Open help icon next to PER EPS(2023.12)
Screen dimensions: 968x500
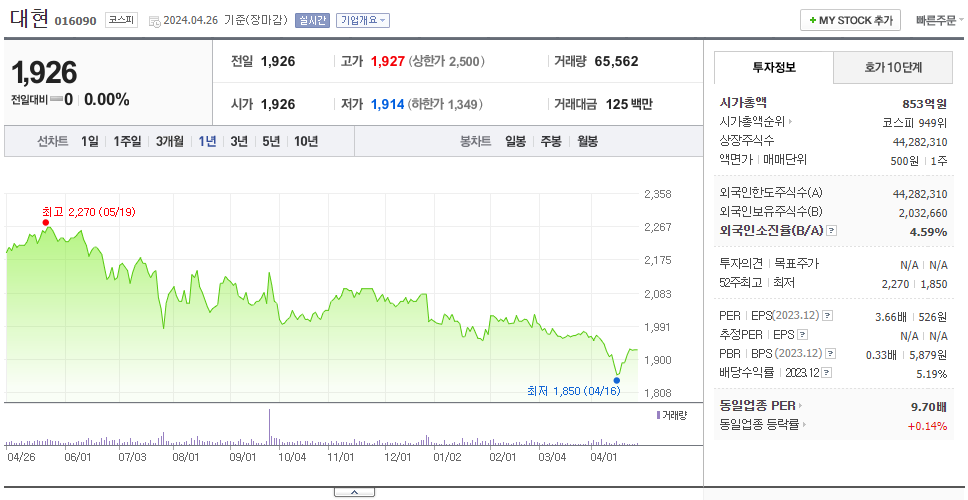point(827,316)
